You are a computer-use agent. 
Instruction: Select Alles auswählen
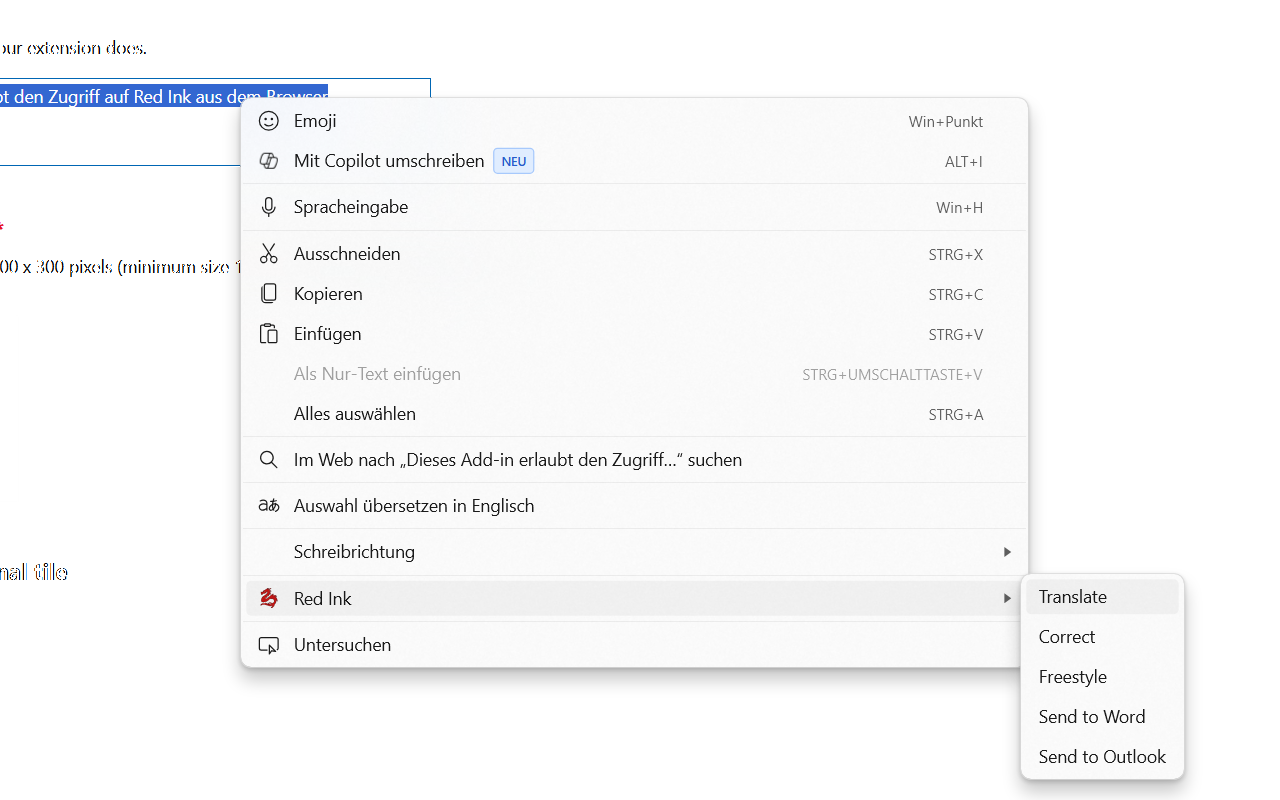(634, 414)
